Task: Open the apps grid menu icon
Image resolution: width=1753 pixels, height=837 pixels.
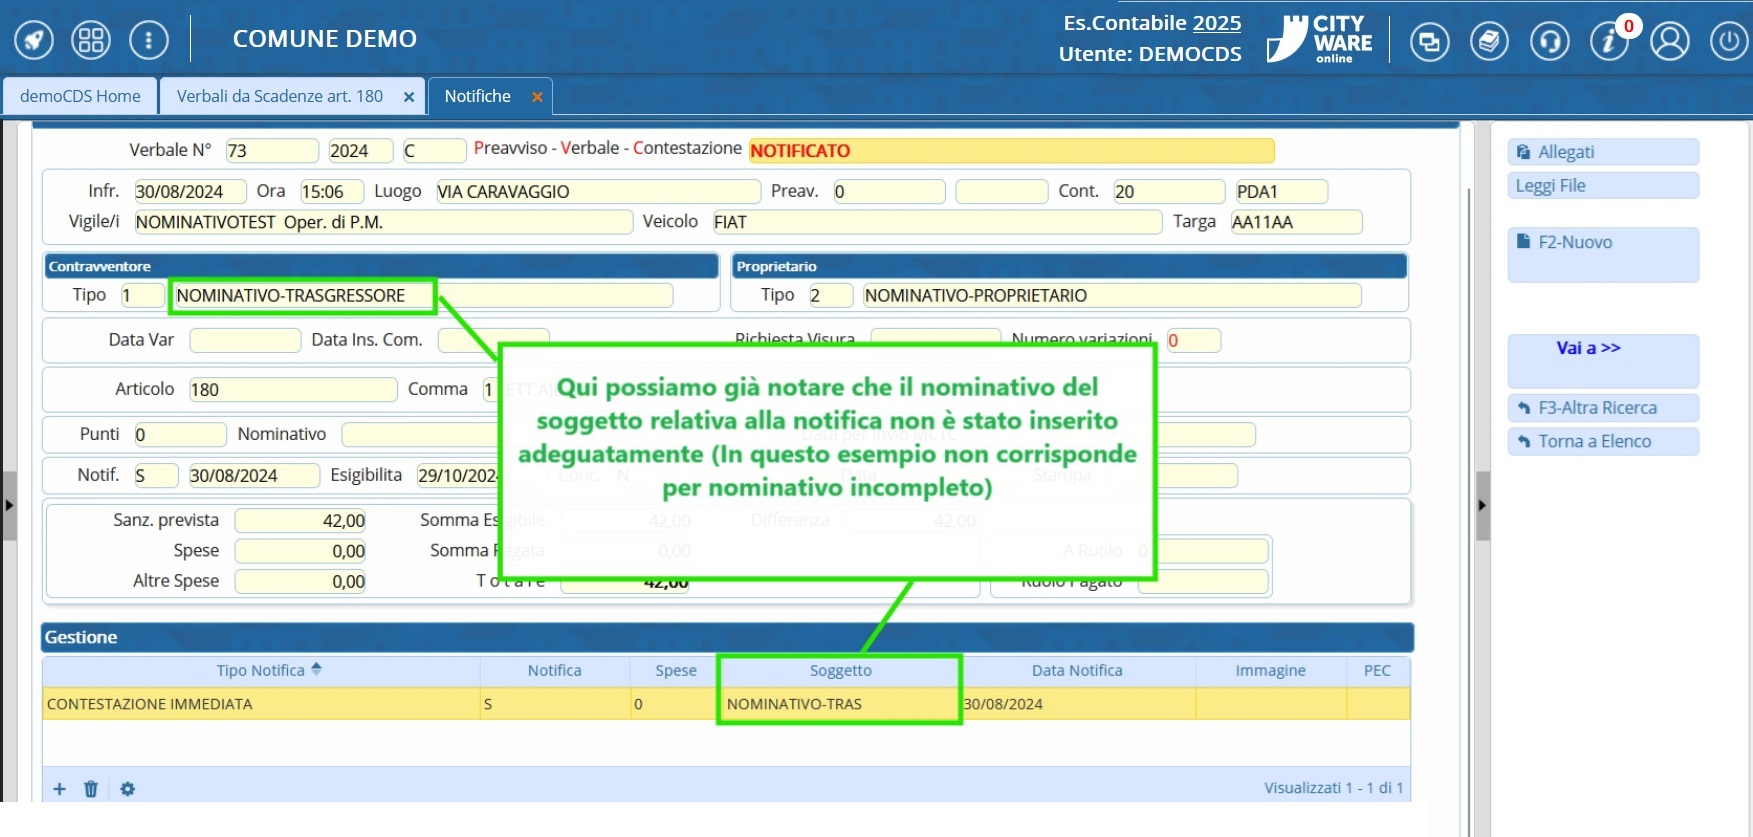Action: tap(91, 40)
